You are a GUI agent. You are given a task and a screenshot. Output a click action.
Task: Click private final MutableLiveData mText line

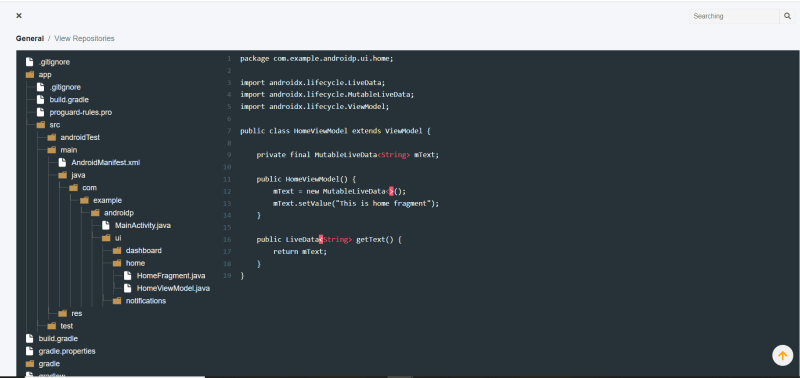[x=347, y=155]
